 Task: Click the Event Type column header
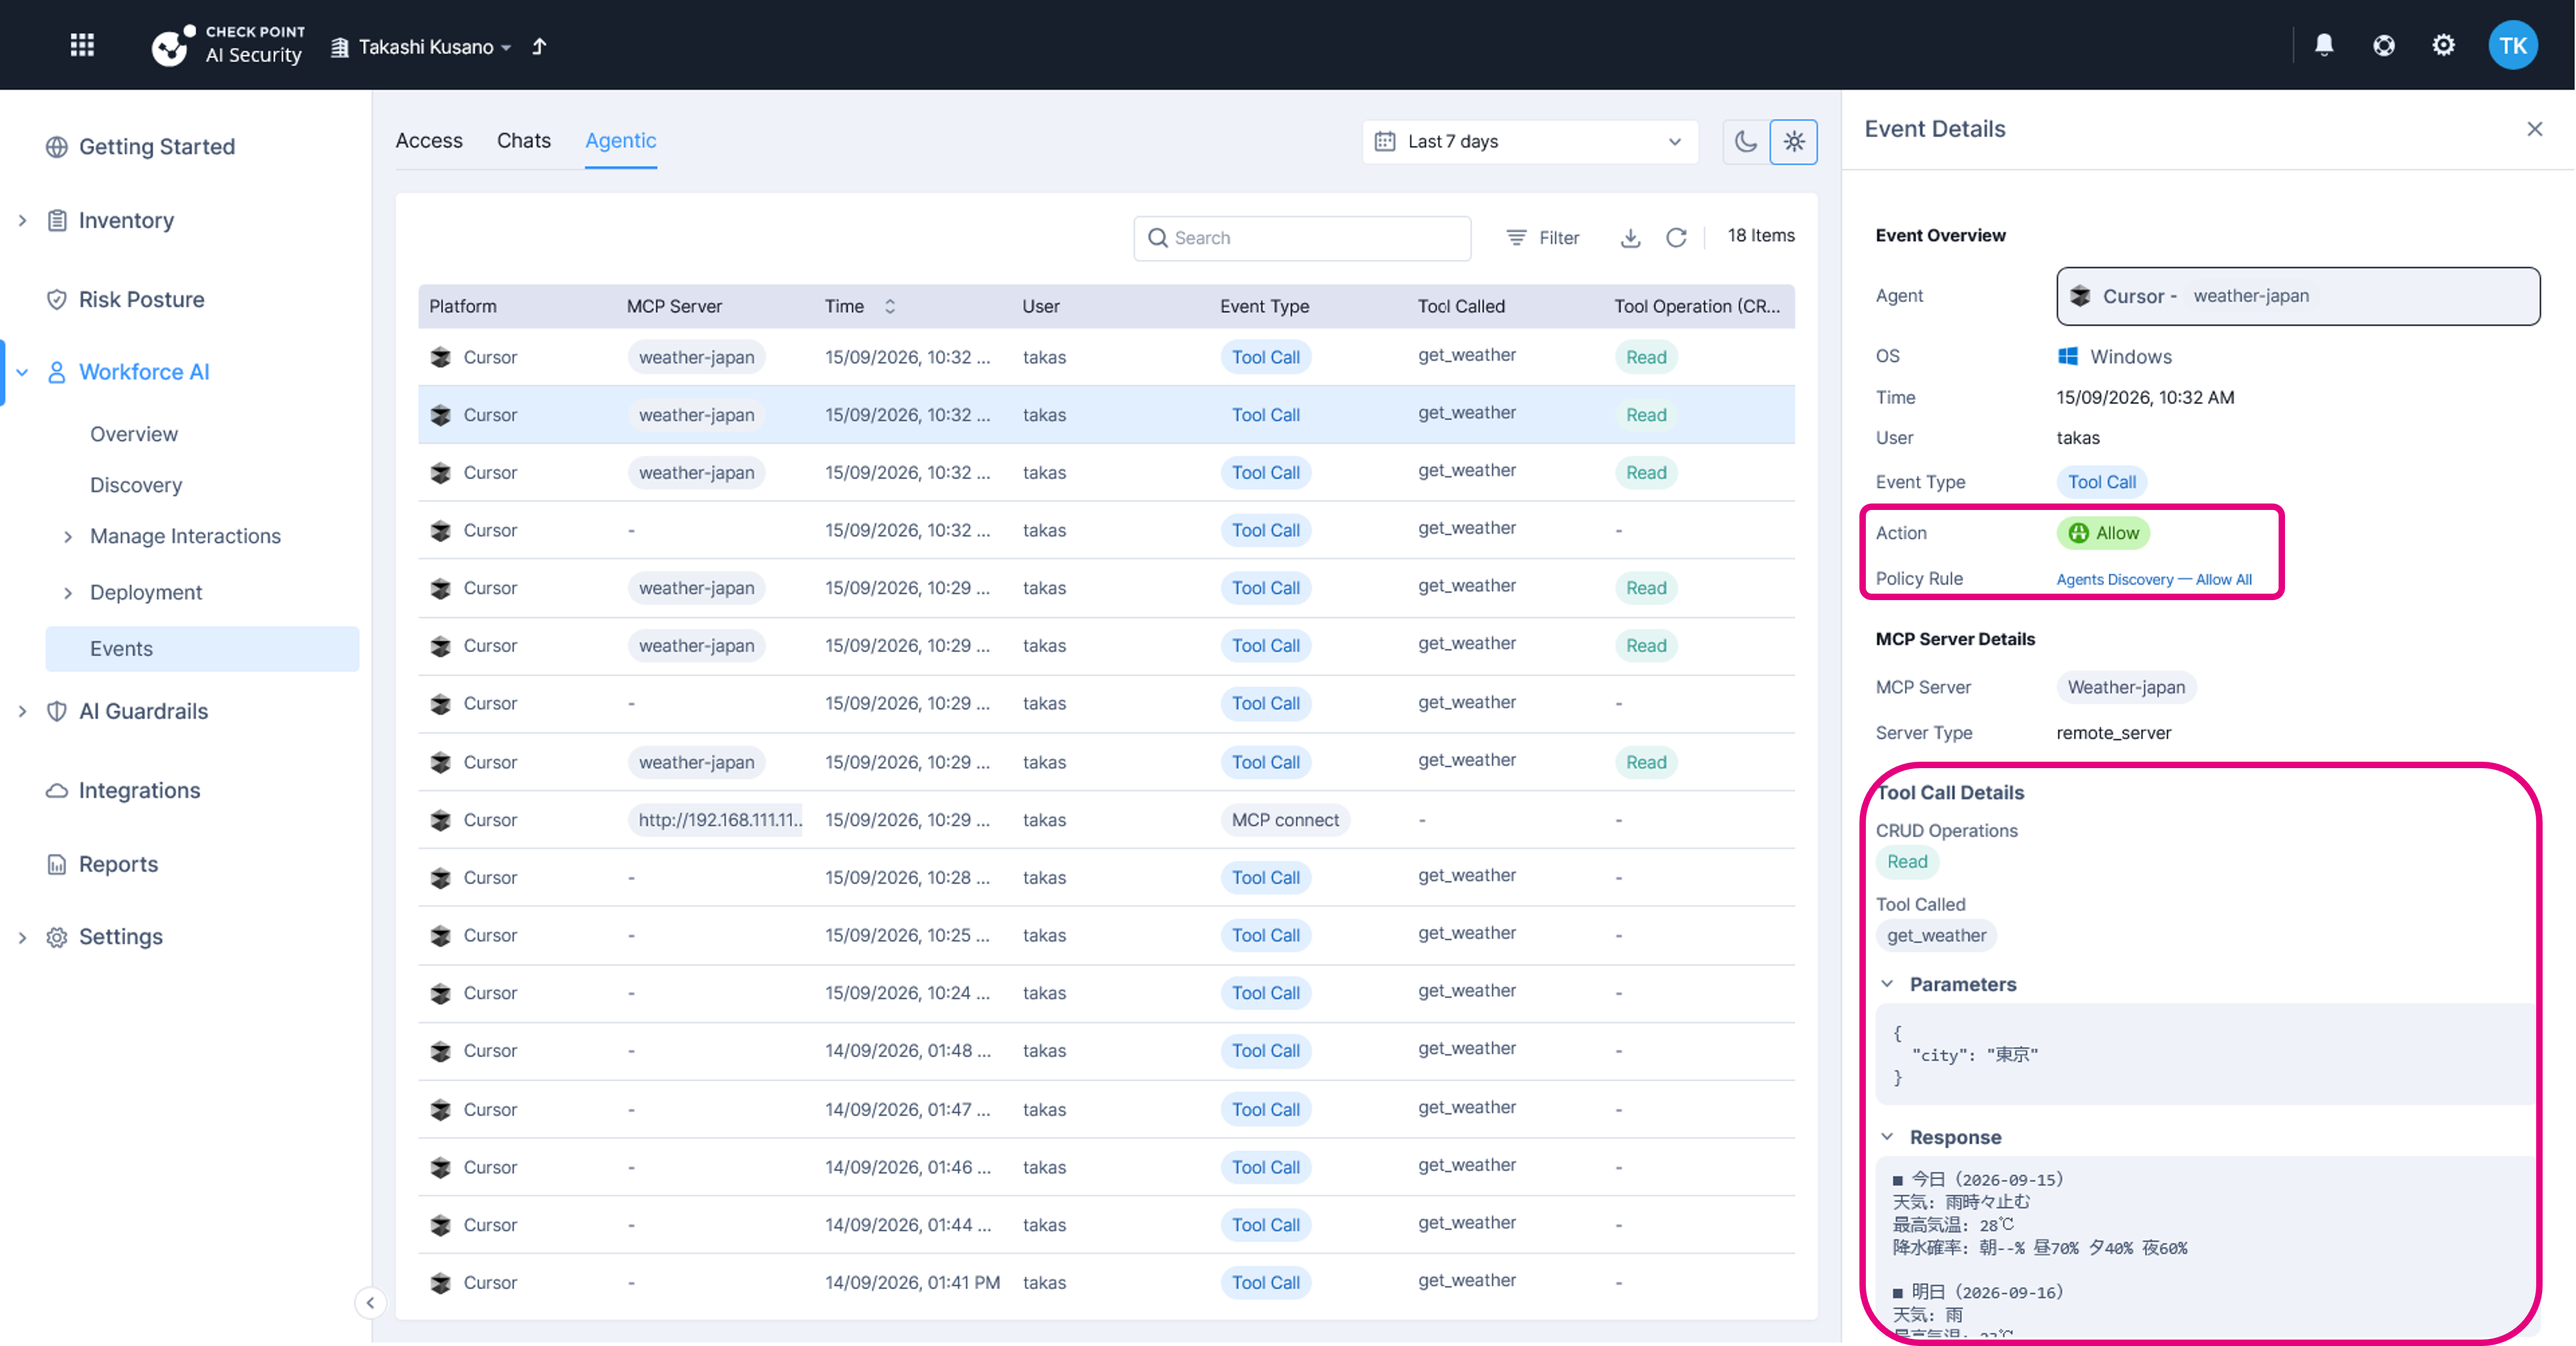coord(1264,306)
